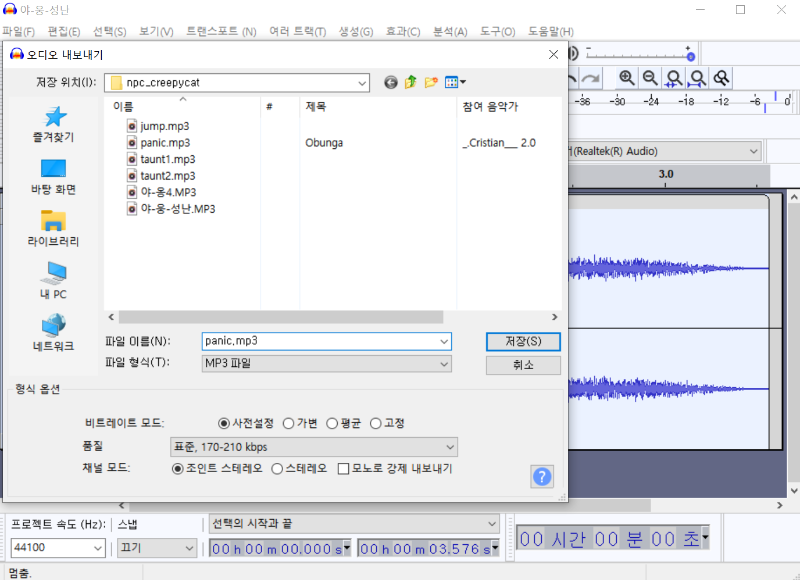Image resolution: width=800 pixels, height=580 pixels.
Task: Fit selection to width in Audacity
Action: tap(673, 78)
